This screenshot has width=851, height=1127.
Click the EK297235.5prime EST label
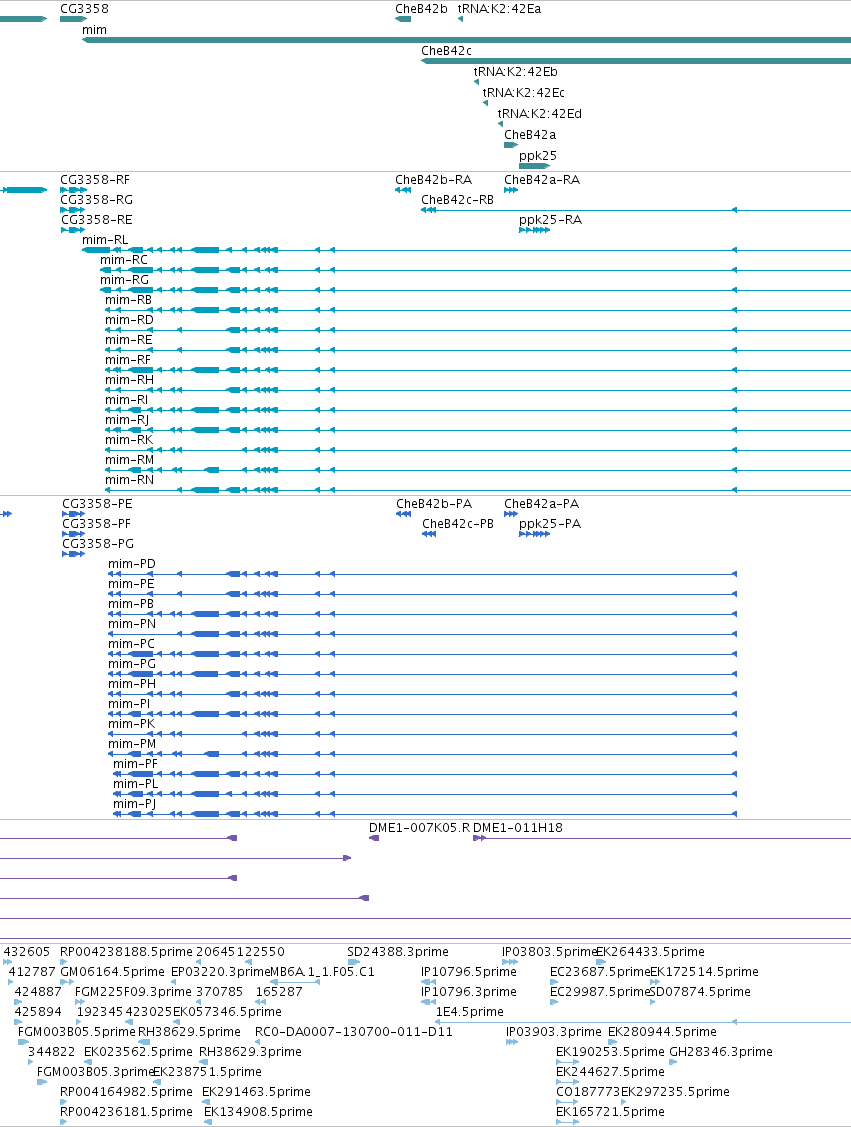click(x=675, y=1091)
